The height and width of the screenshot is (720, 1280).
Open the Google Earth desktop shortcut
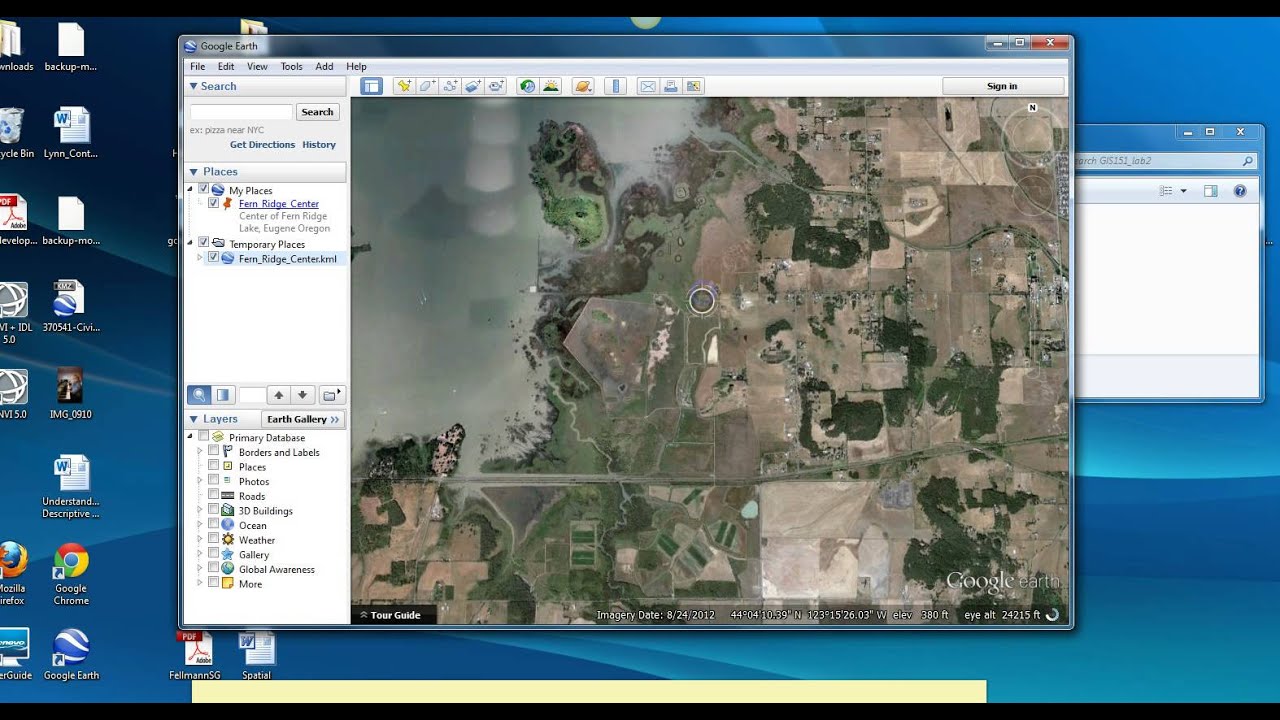click(71, 655)
